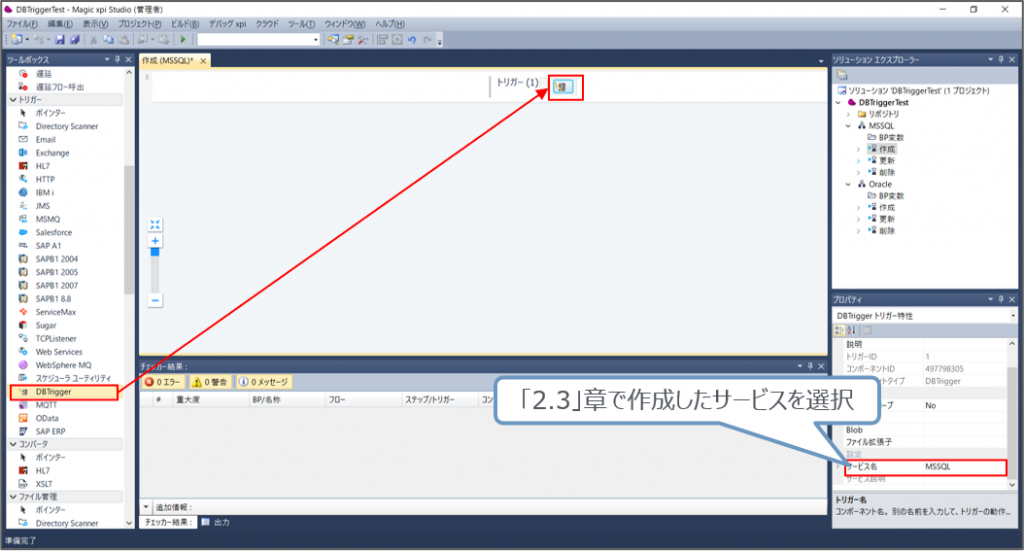
Task: Click the サービス名 MSSQL value field
Action: (x=963, y=467)
